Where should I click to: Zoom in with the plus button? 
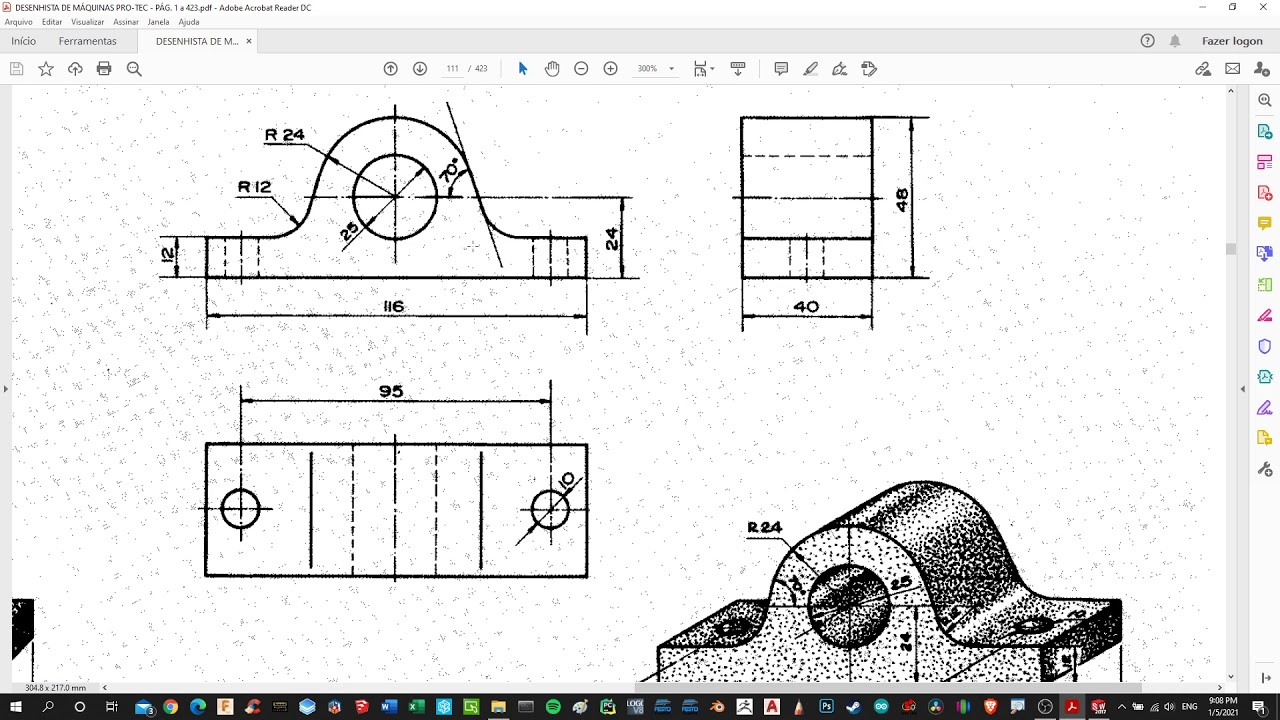tap(611, 69)
